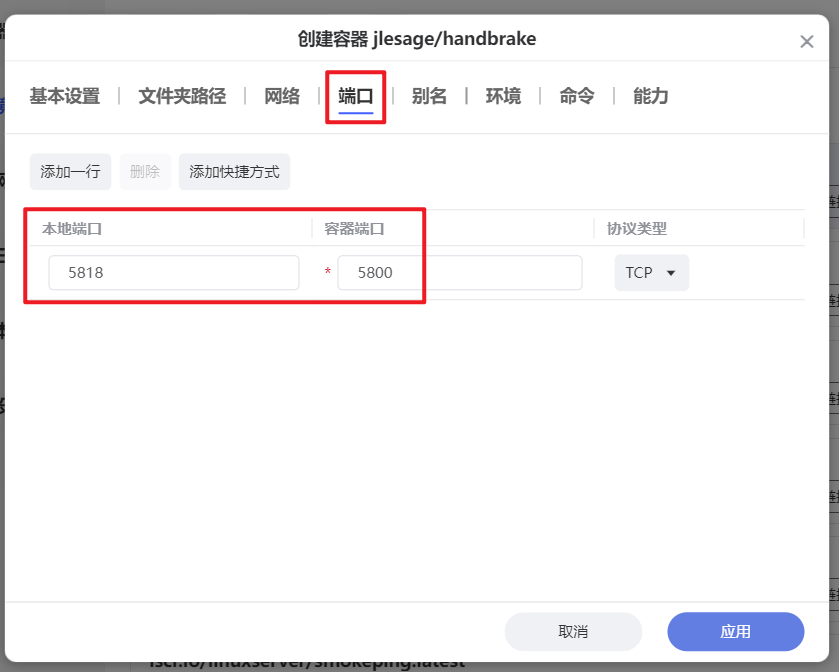Close the create container dialog
The height and width of the screenshot is (672, 839).
[806, 42]
